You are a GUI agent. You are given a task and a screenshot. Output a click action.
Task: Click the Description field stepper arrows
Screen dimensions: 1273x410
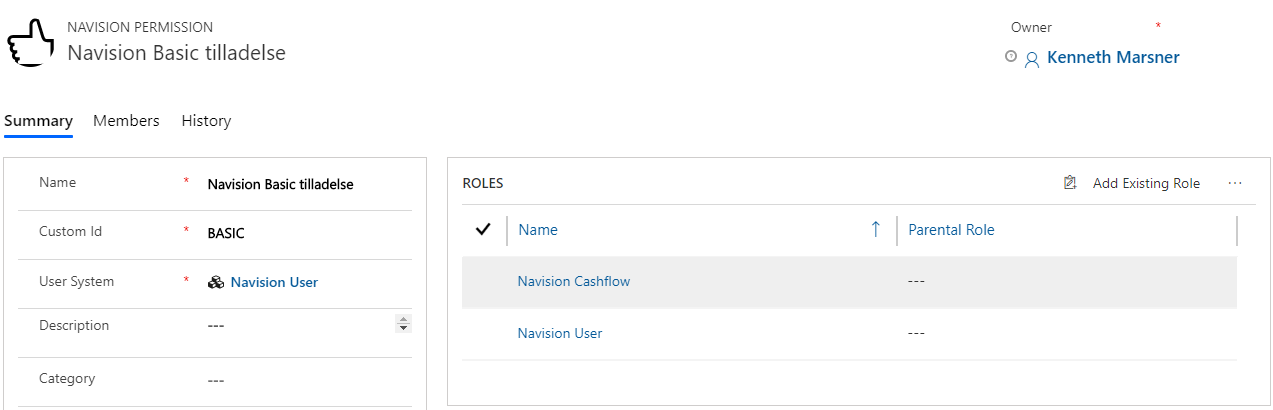(404, 324)
